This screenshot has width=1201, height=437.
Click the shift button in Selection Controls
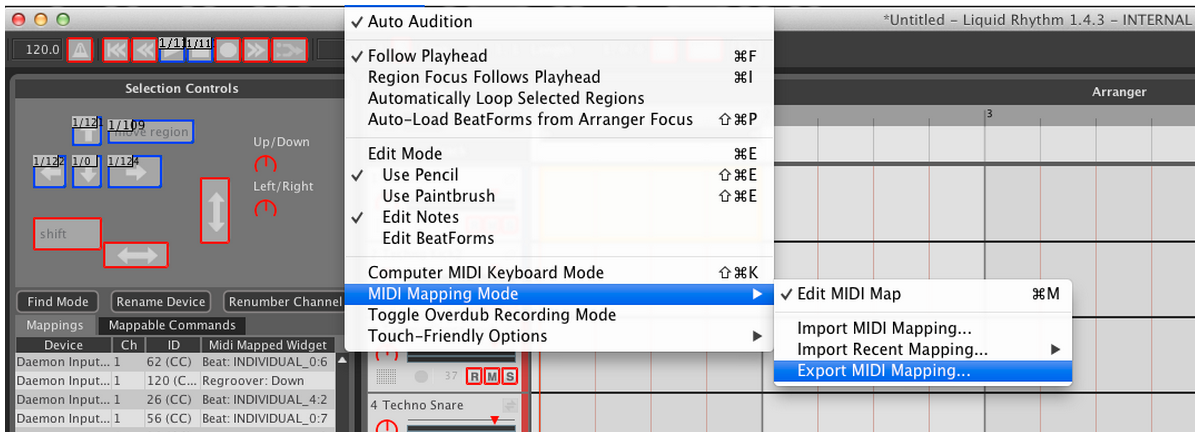pos(67,233)
